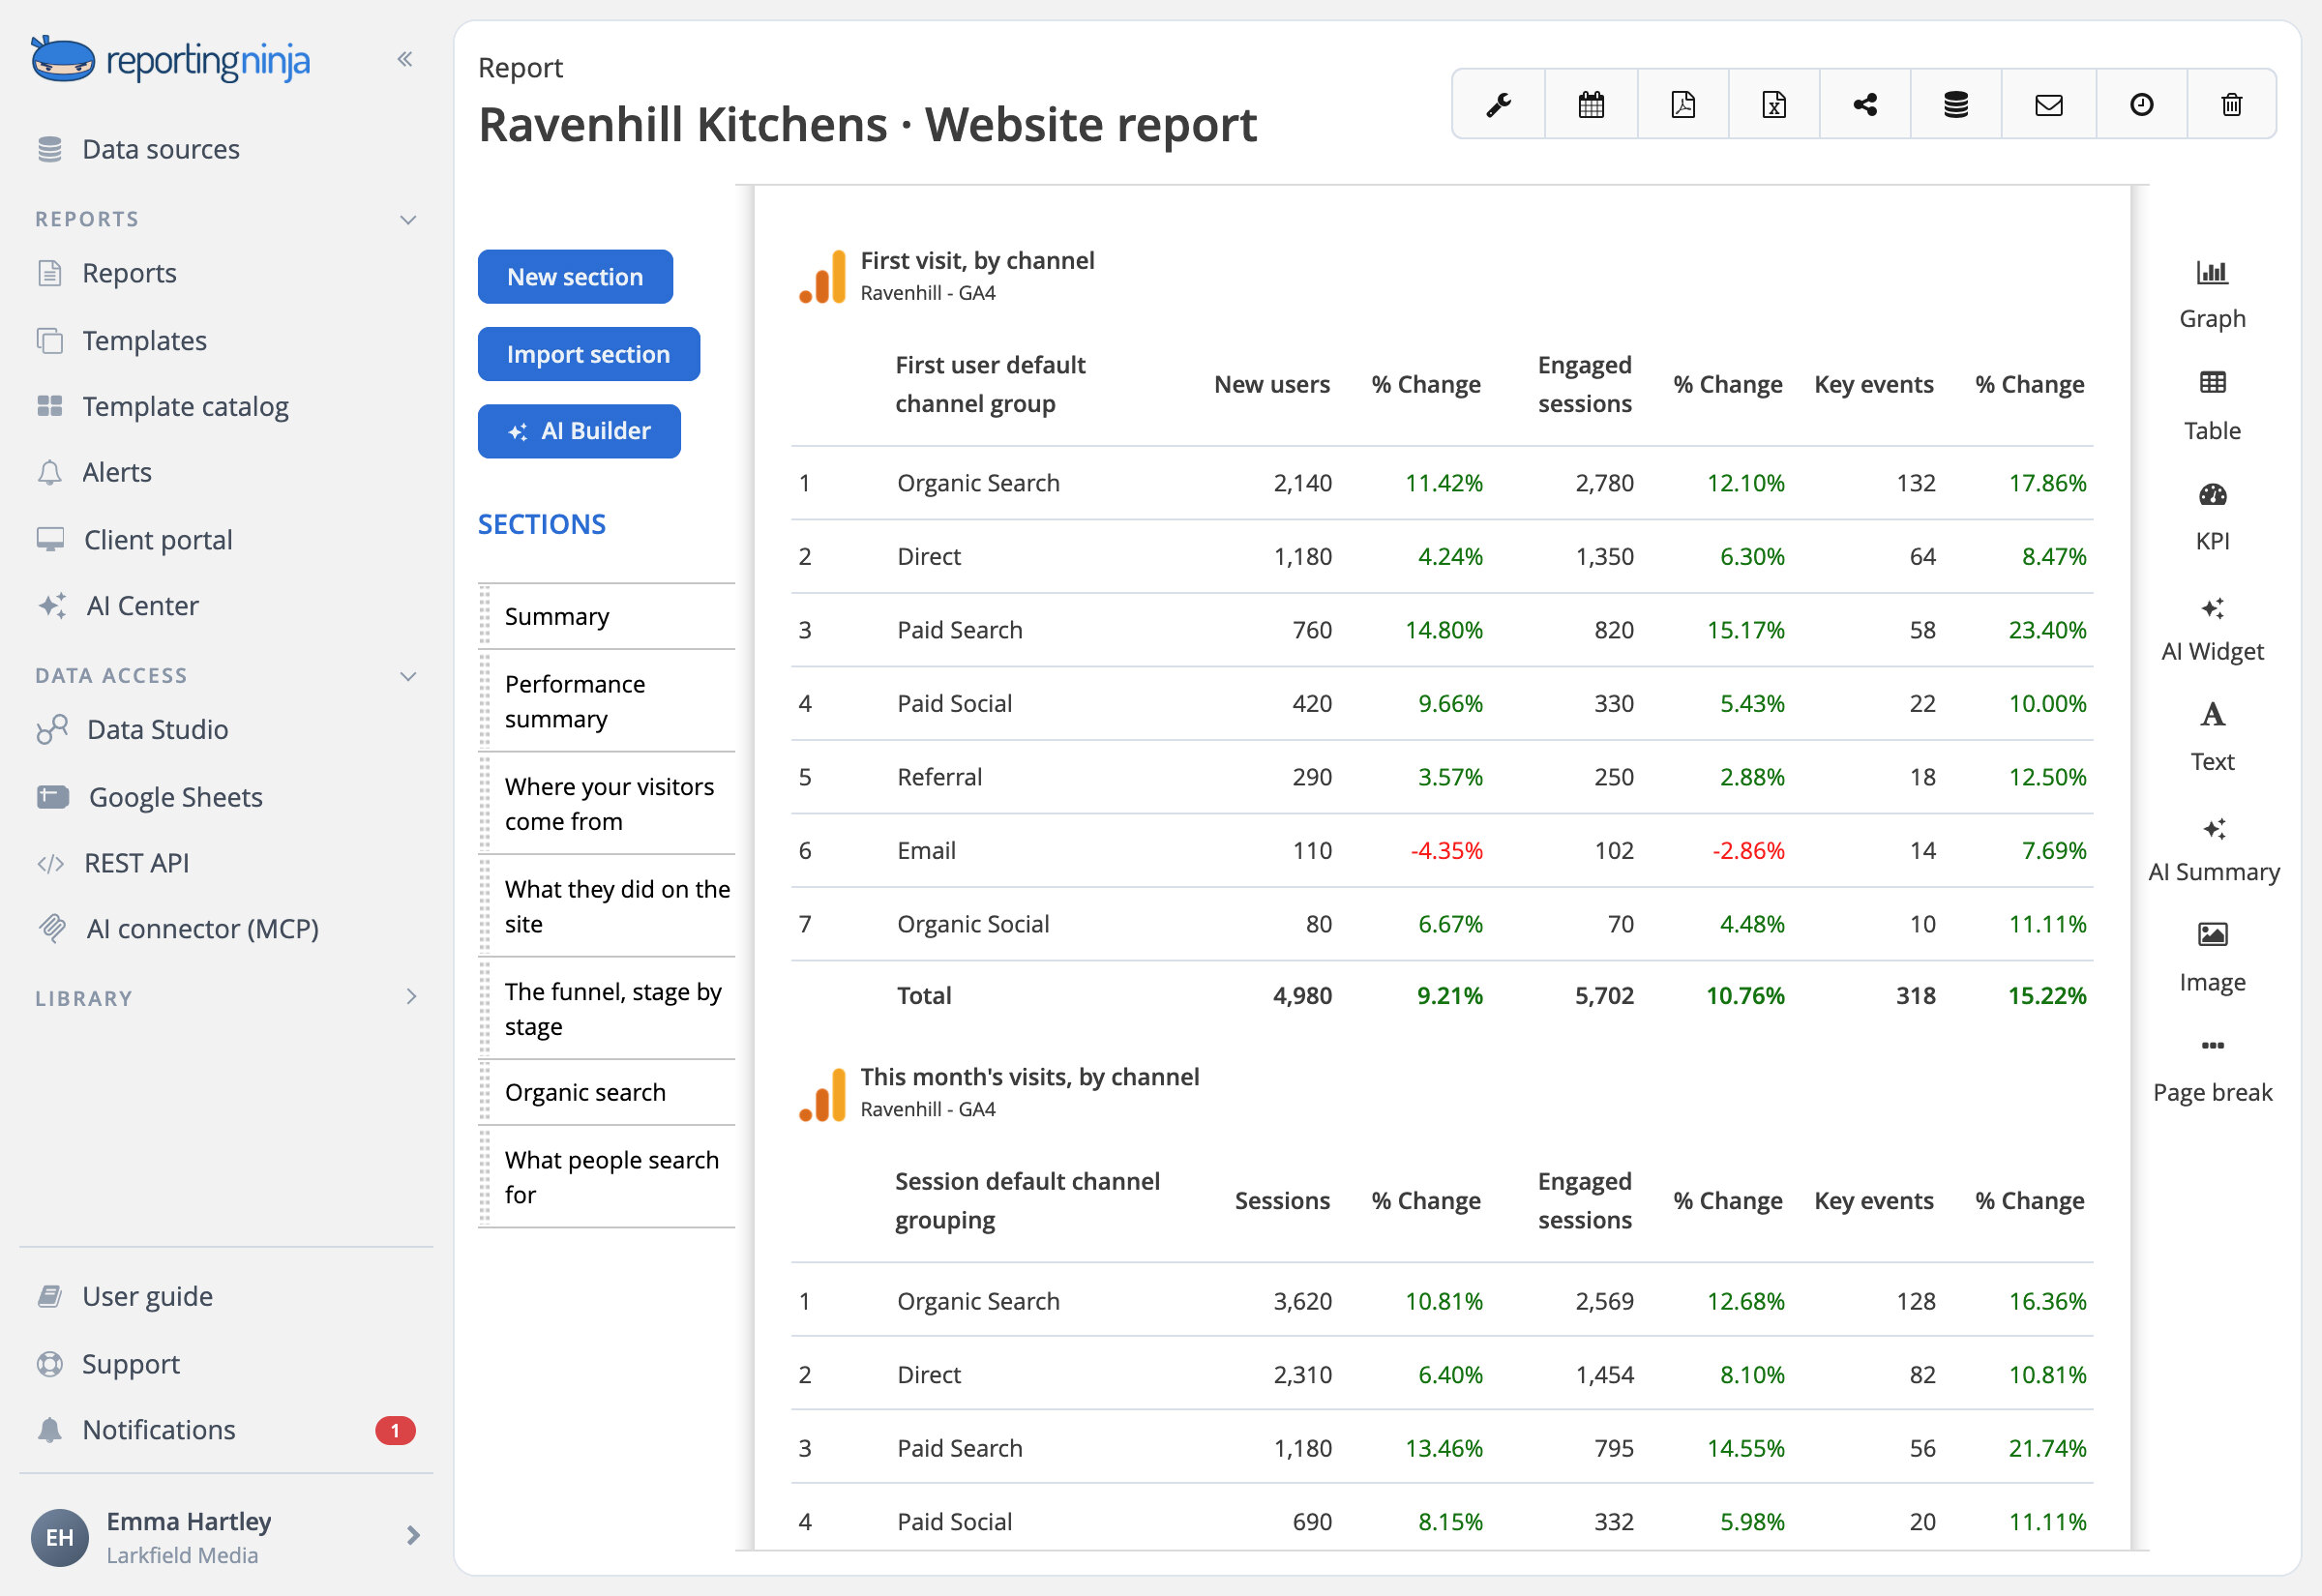Open report settings wrench icon

(1498, 104)
